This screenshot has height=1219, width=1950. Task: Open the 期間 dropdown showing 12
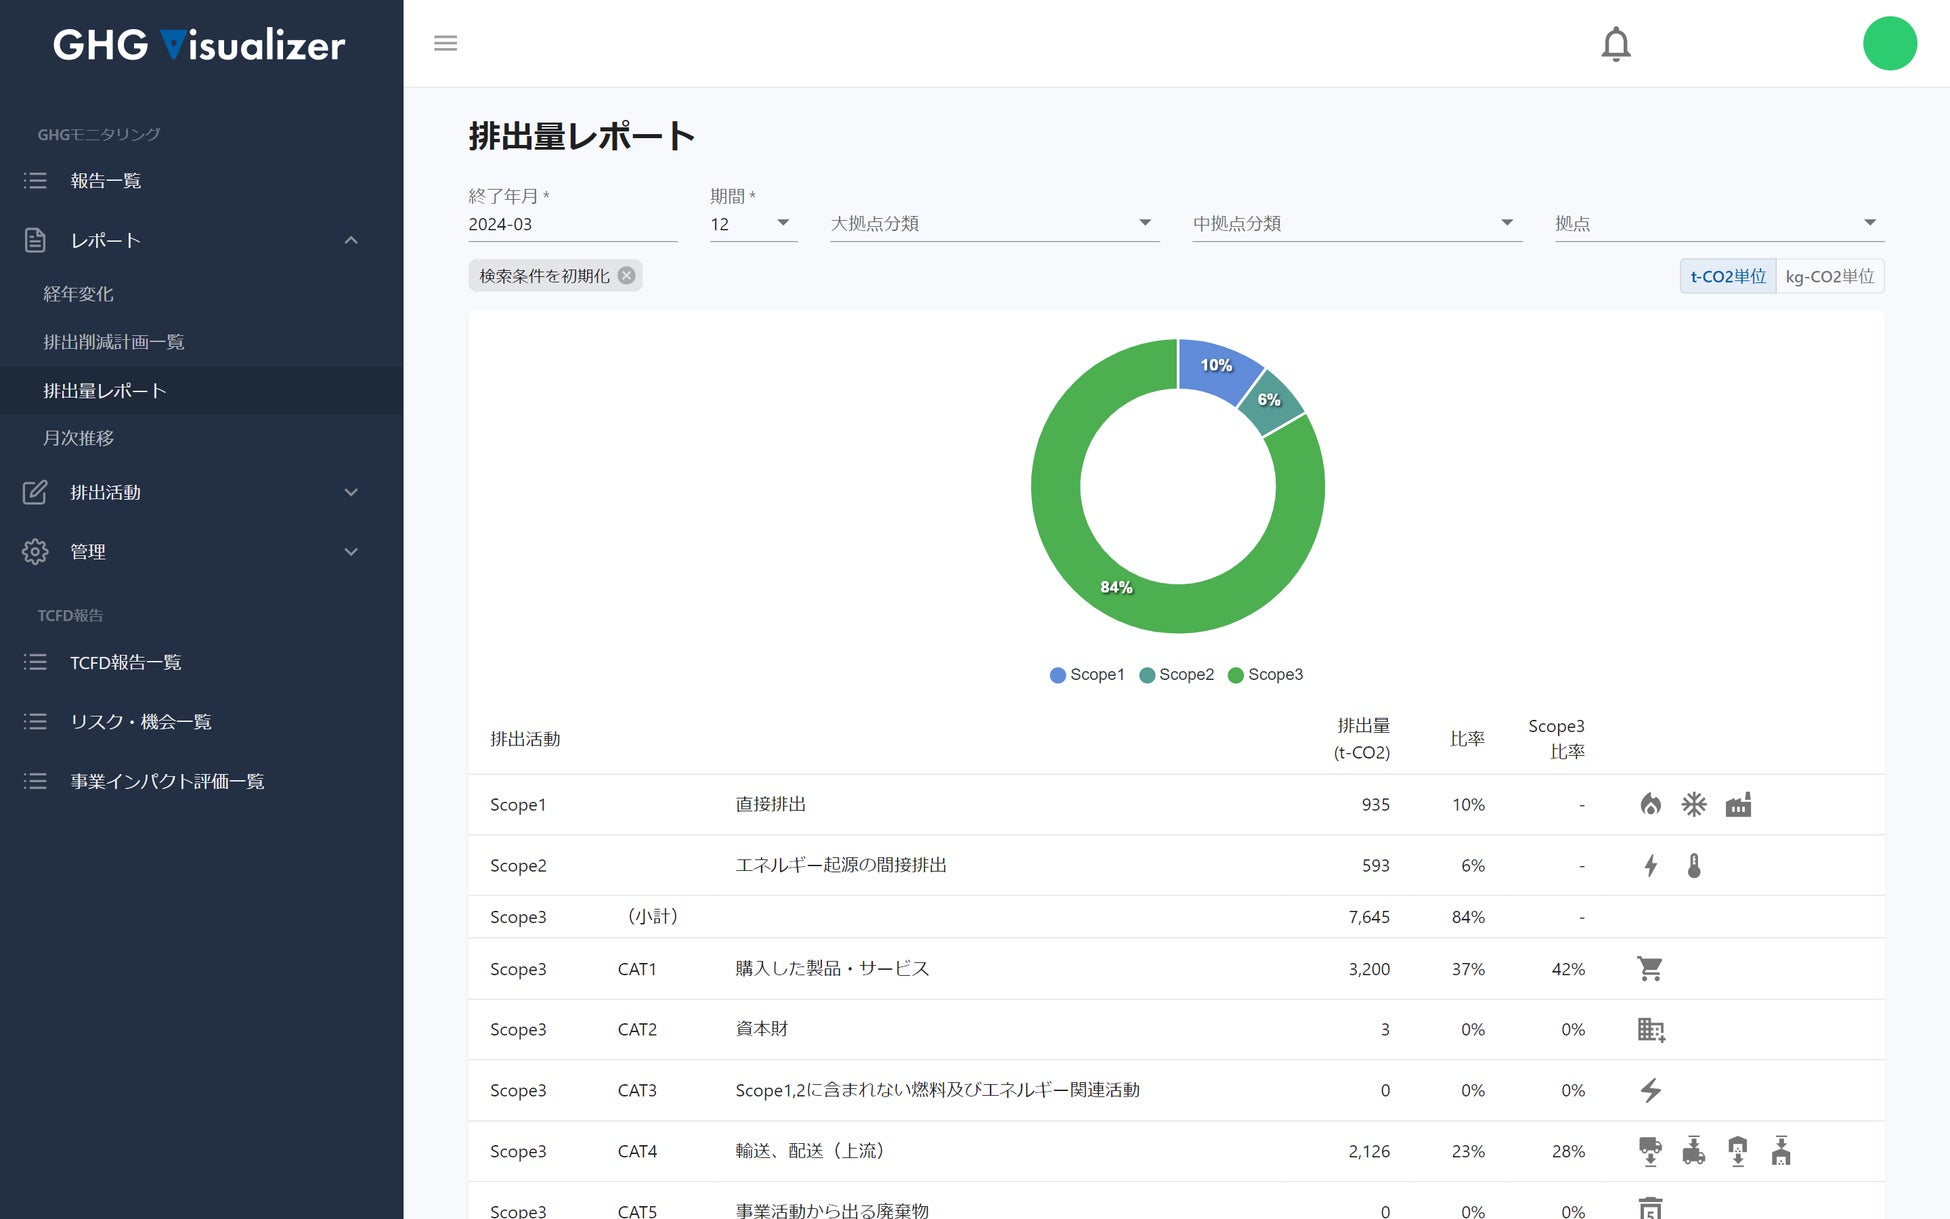coord(752,224)
